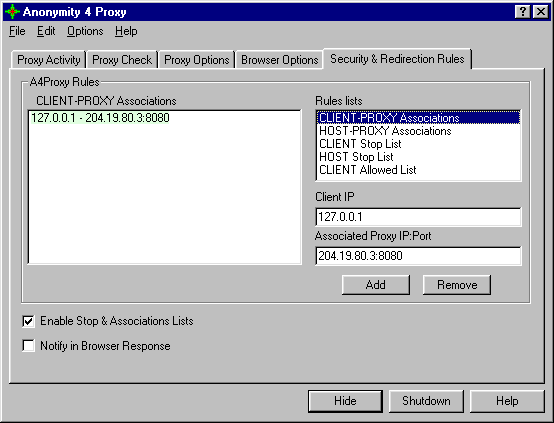The width and height of the screenshot is (554, 423).
Task: Click the Add button
Action: (376, 285)
